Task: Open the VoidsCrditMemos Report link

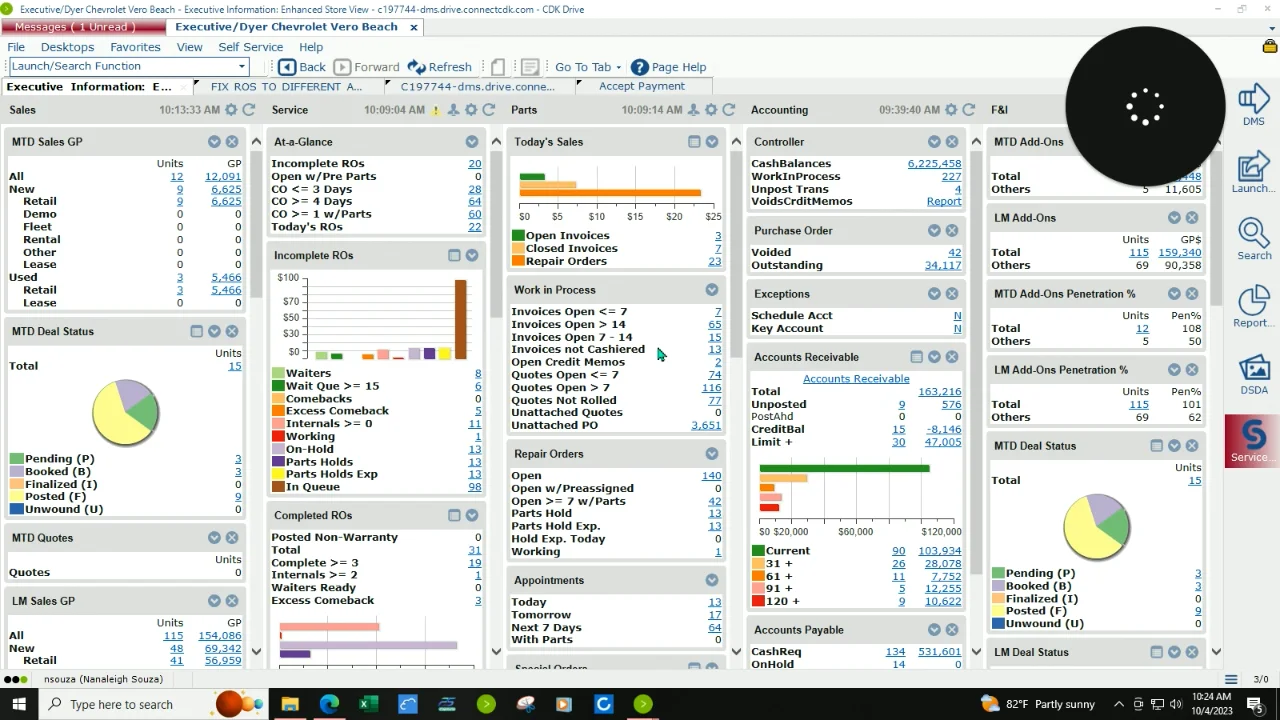Action: tap(944, 201)
